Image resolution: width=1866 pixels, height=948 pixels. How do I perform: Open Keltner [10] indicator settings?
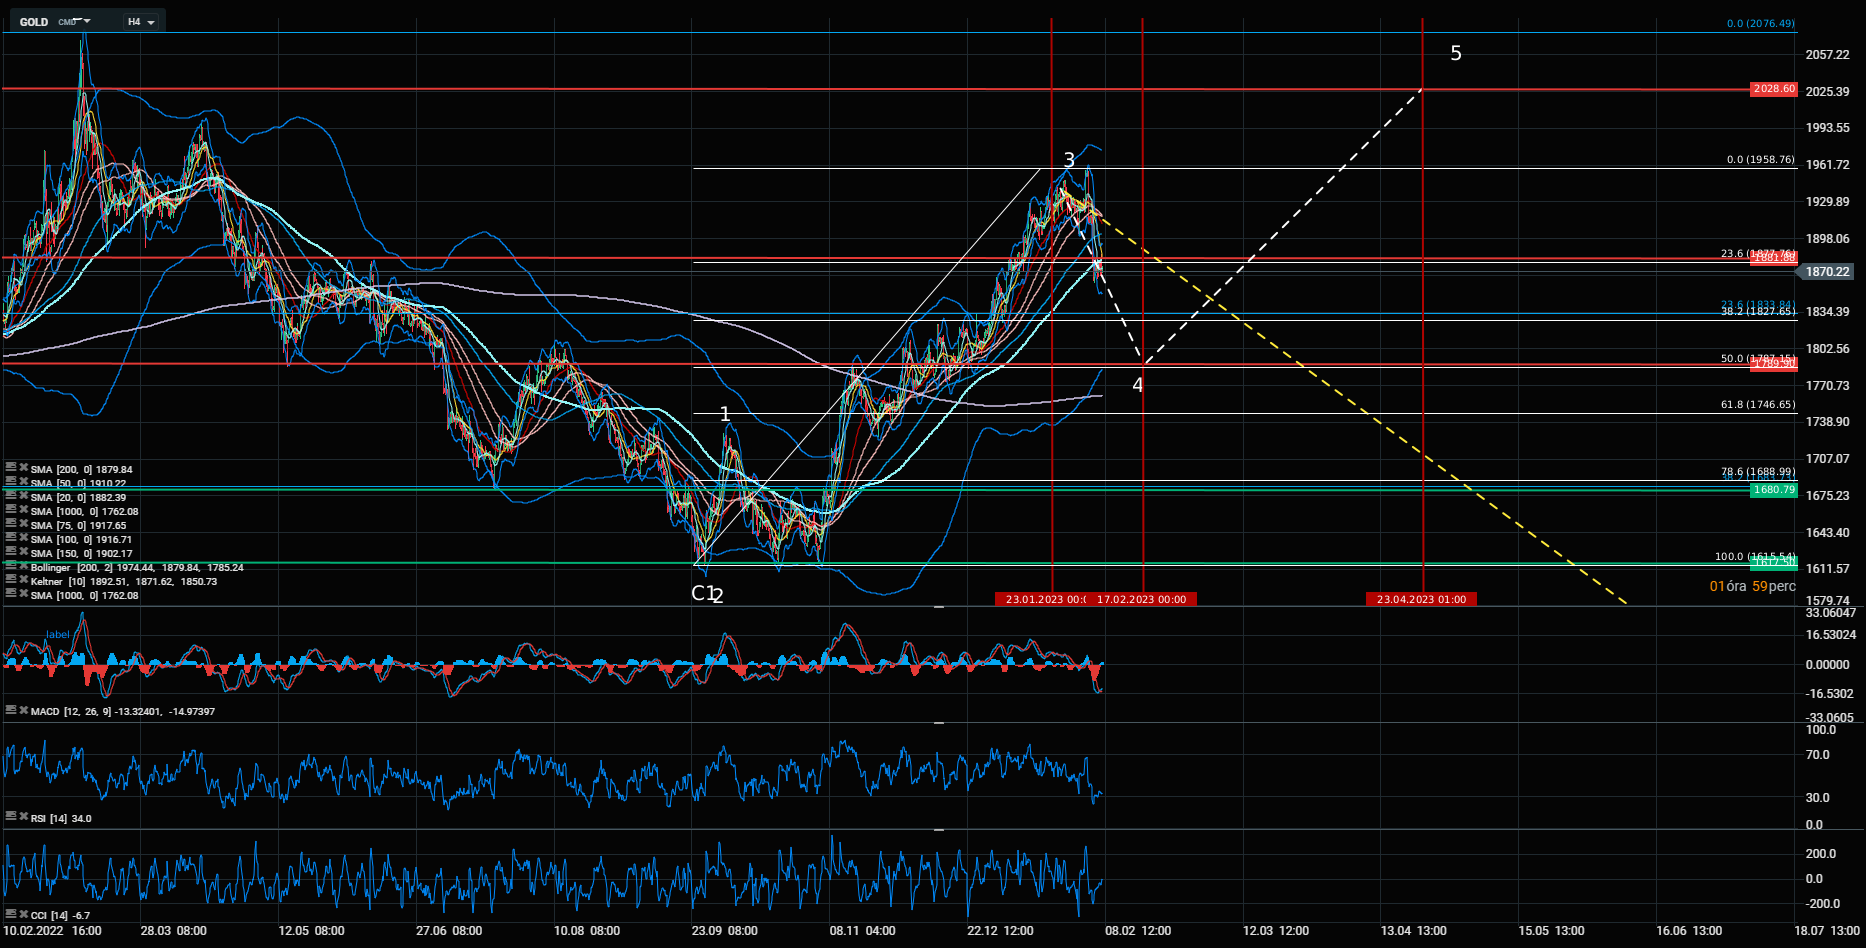point(10,581)
